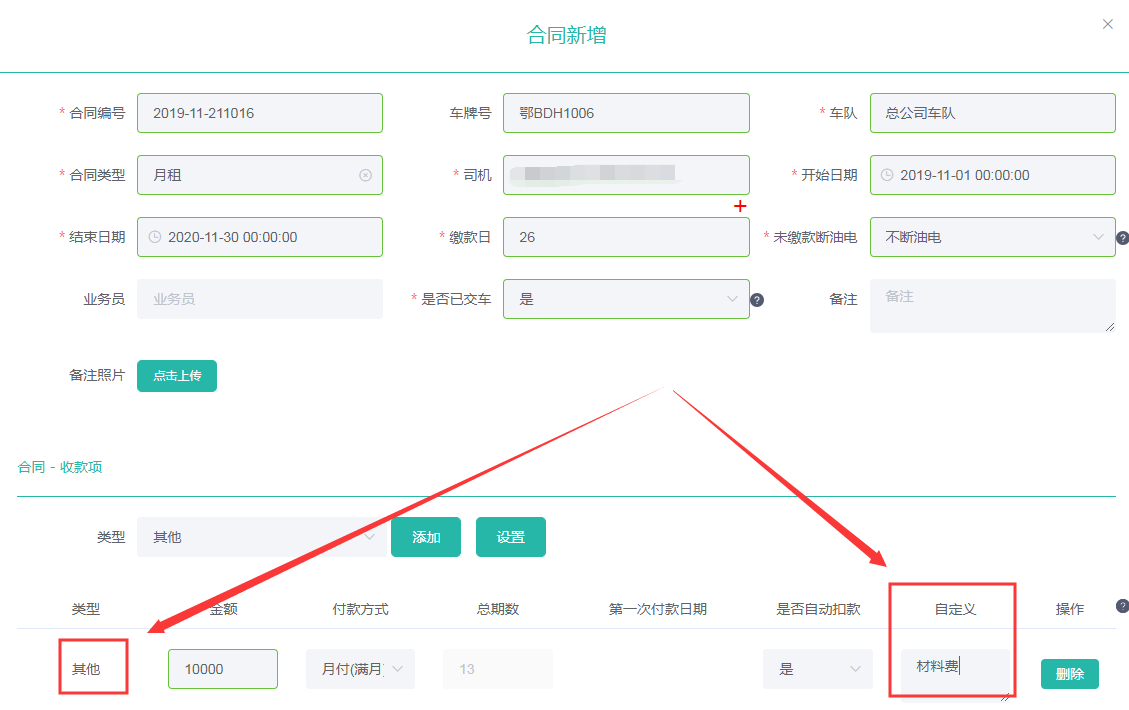The width and height of the screenshot is (1129, 710).
Task: Click the 点击上传 upload button
Action: (177, 376)
